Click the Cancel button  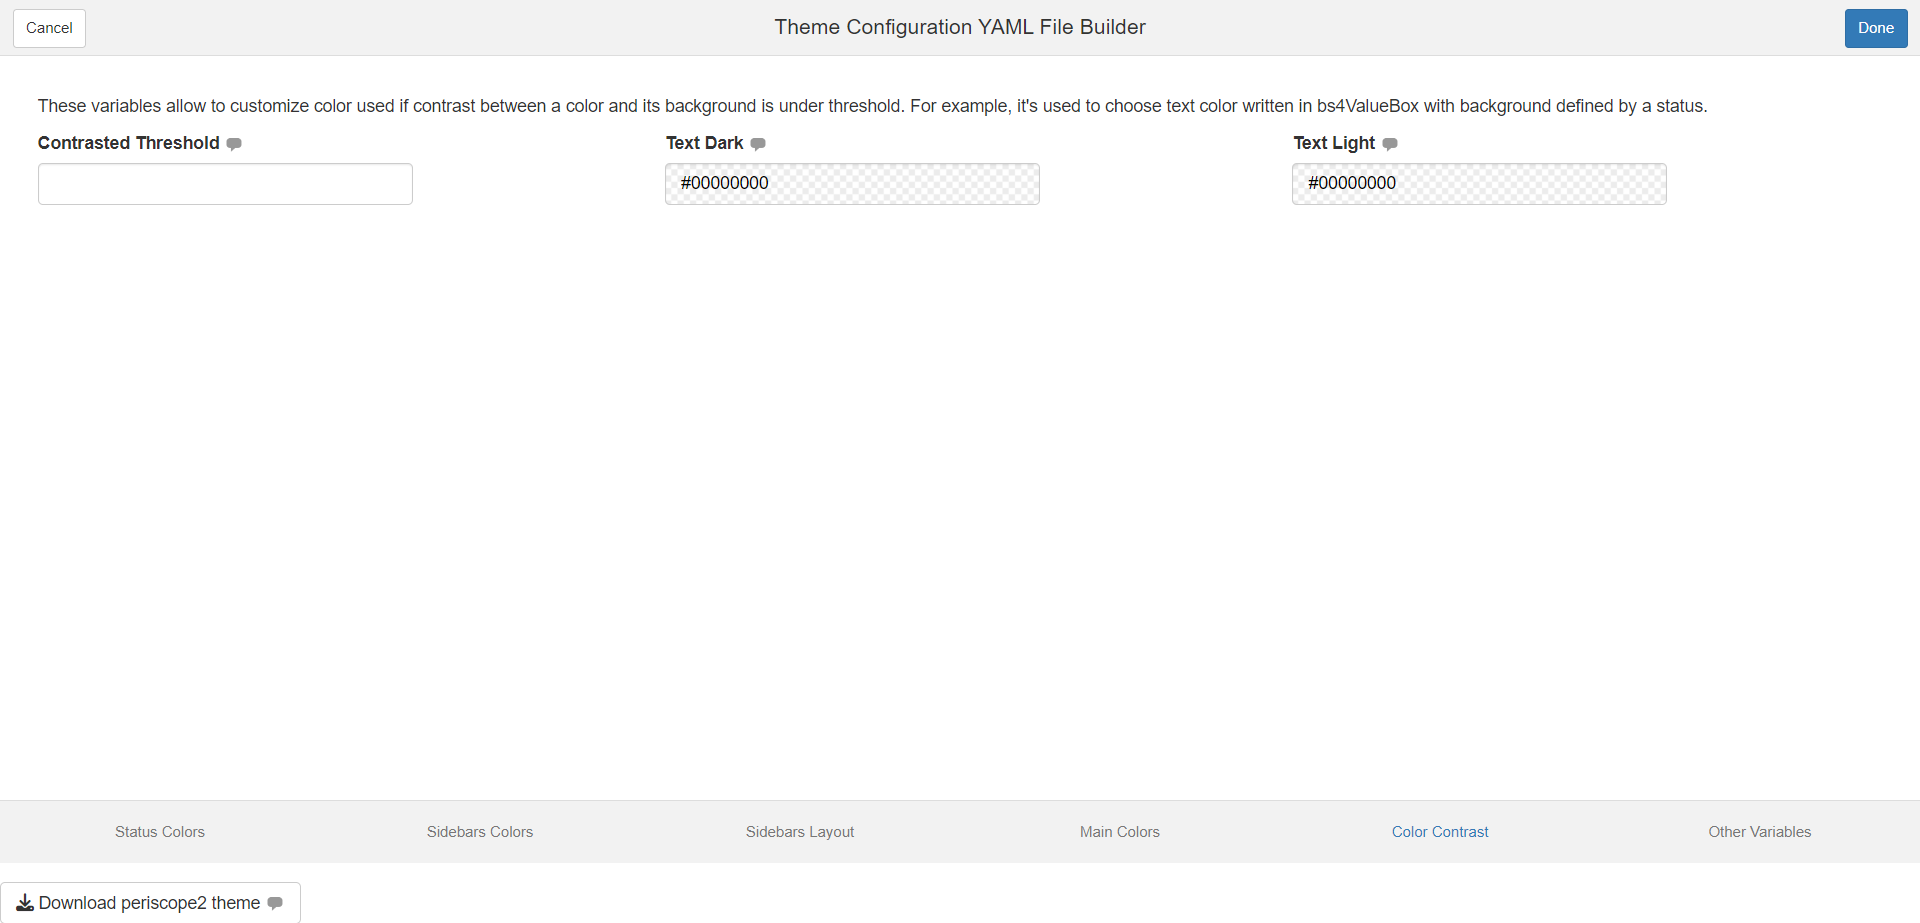click(x=49, y=28)
